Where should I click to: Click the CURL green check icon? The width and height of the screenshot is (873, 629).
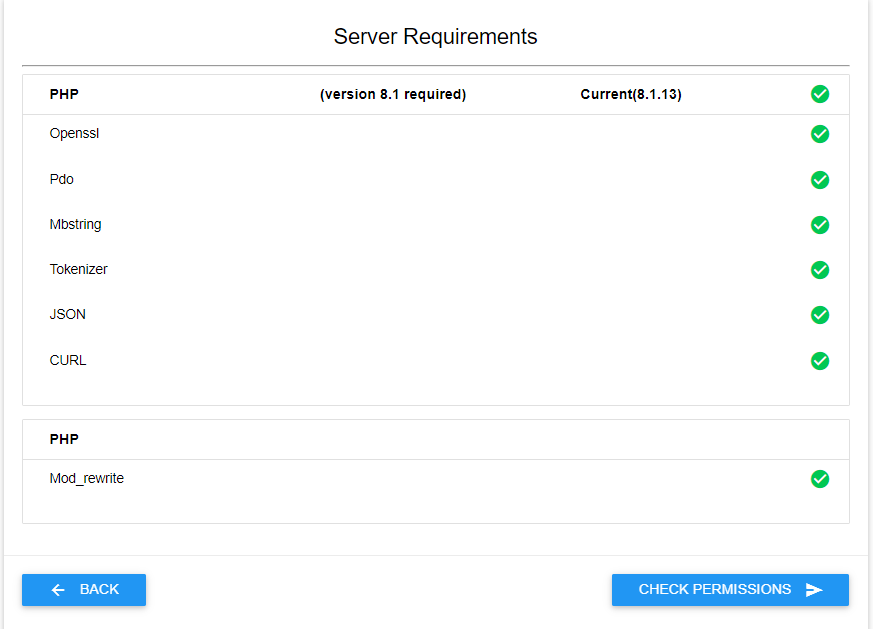point(820,361)
